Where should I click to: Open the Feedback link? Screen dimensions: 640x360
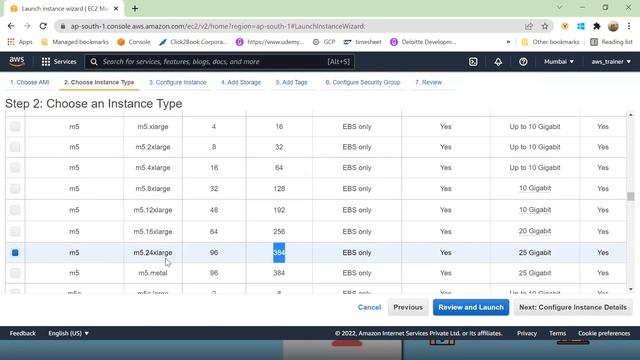point(22,333)
